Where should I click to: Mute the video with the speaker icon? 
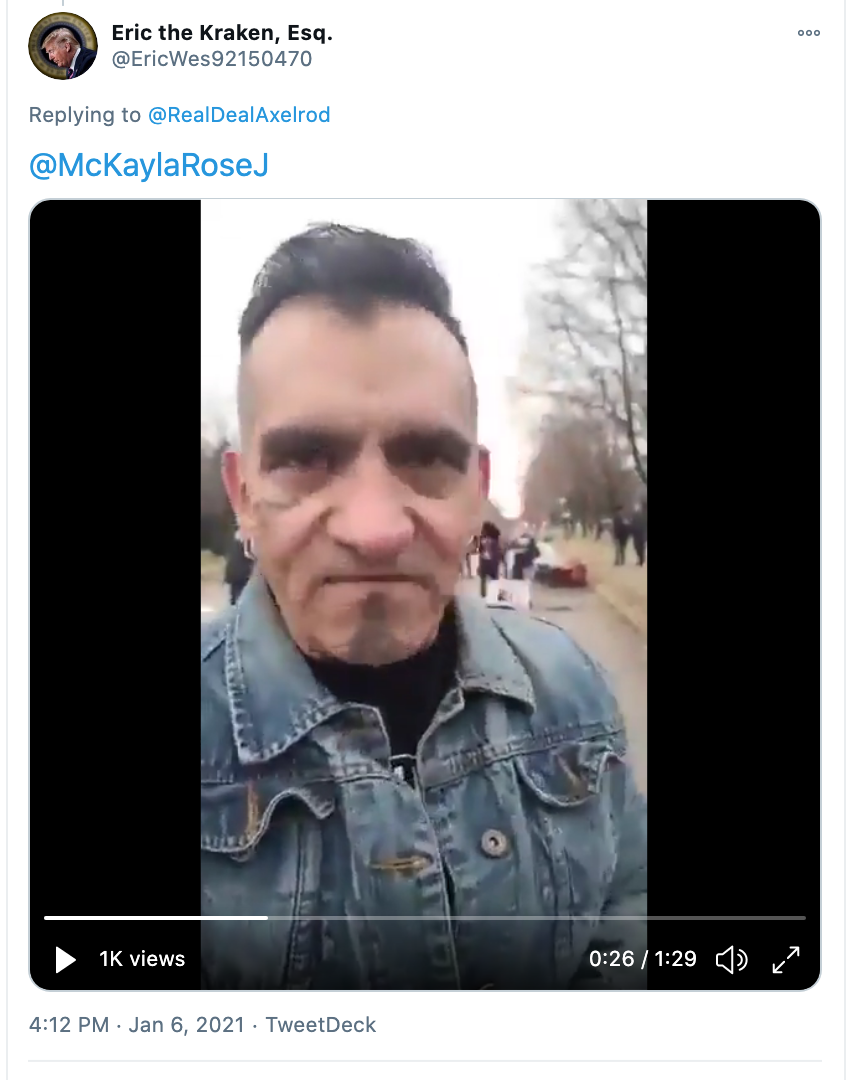coord(732,959)
